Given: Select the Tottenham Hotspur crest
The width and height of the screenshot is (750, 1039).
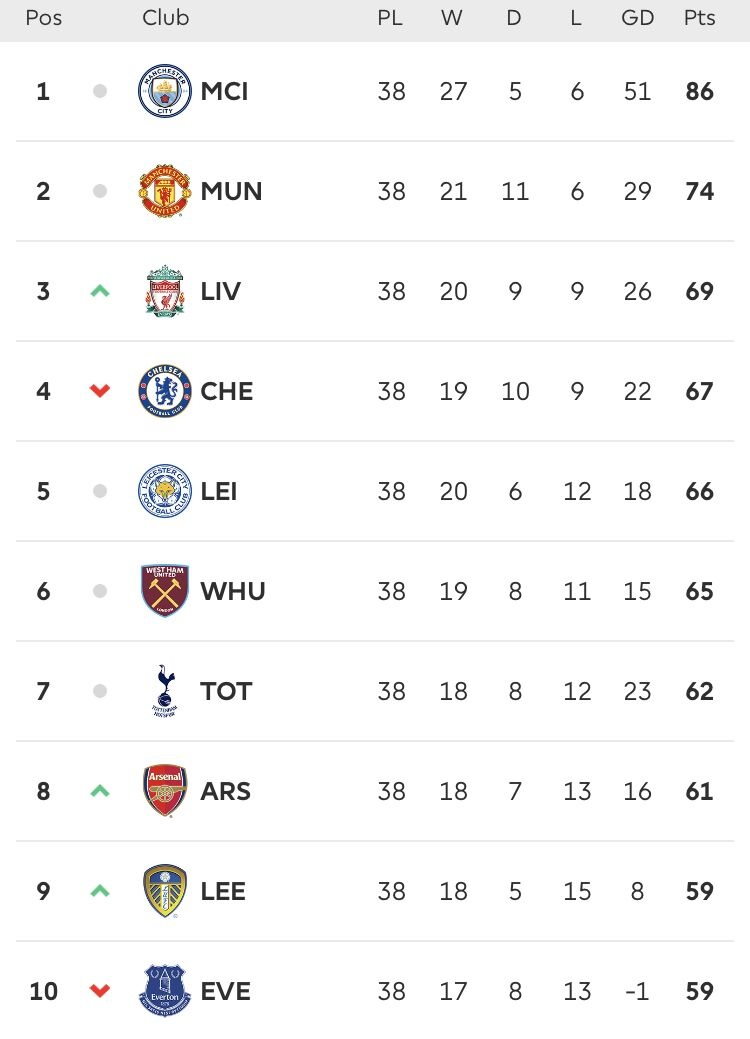Looking at the screenshot, I should [164, 691].
